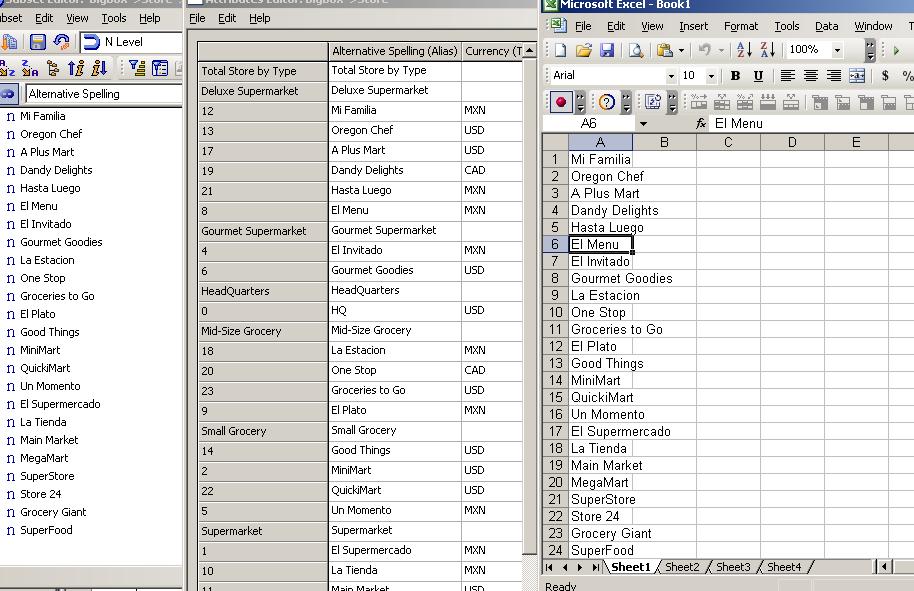Click the CAD currency cell for Dandy Delights

pos(491,170)
